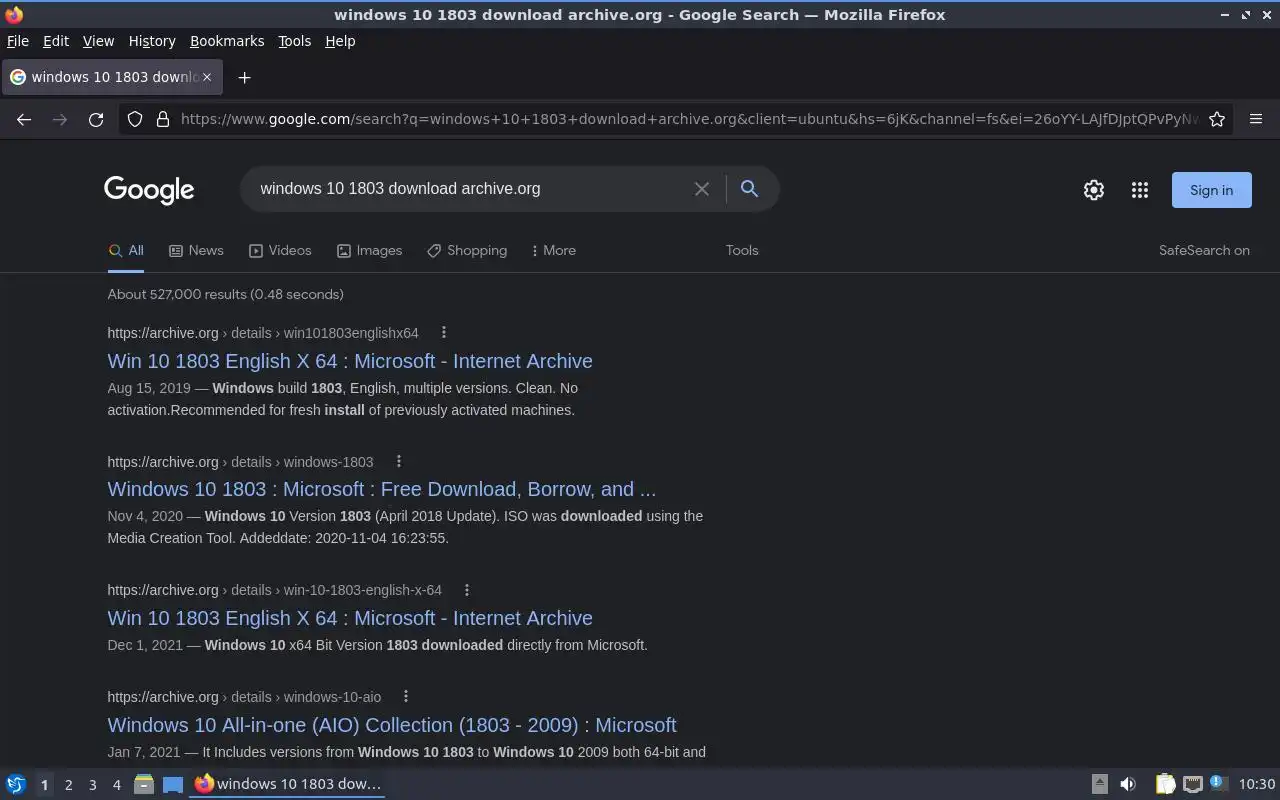Screen dimensions: 1280x800
Task: Open the Firefox hamburger application menu
Action: (x=1256, y=119)
